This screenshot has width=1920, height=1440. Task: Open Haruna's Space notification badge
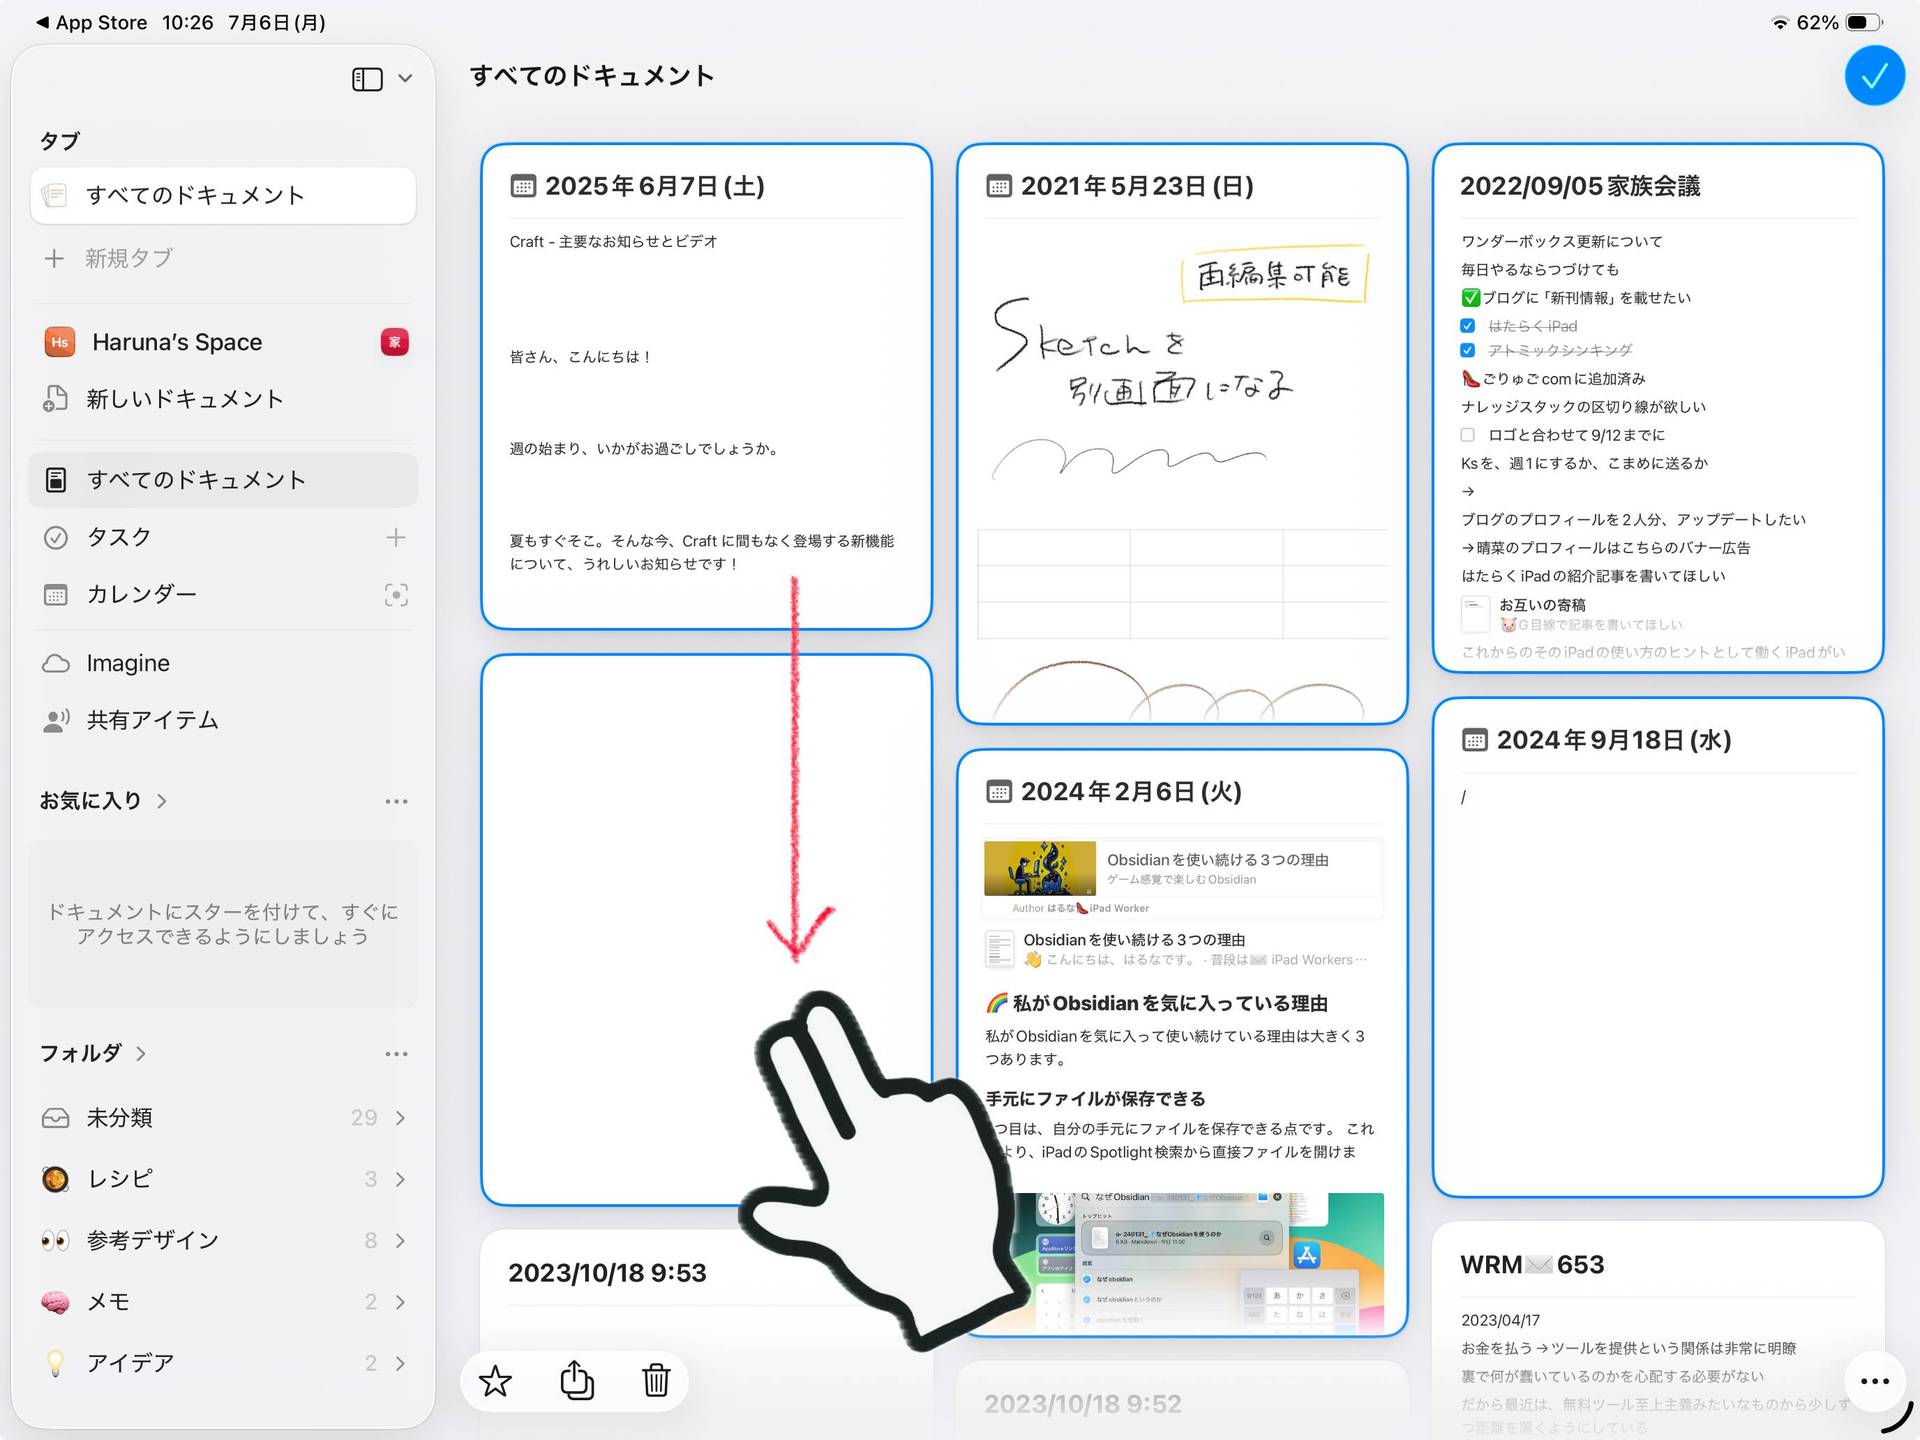coord(395,342)
